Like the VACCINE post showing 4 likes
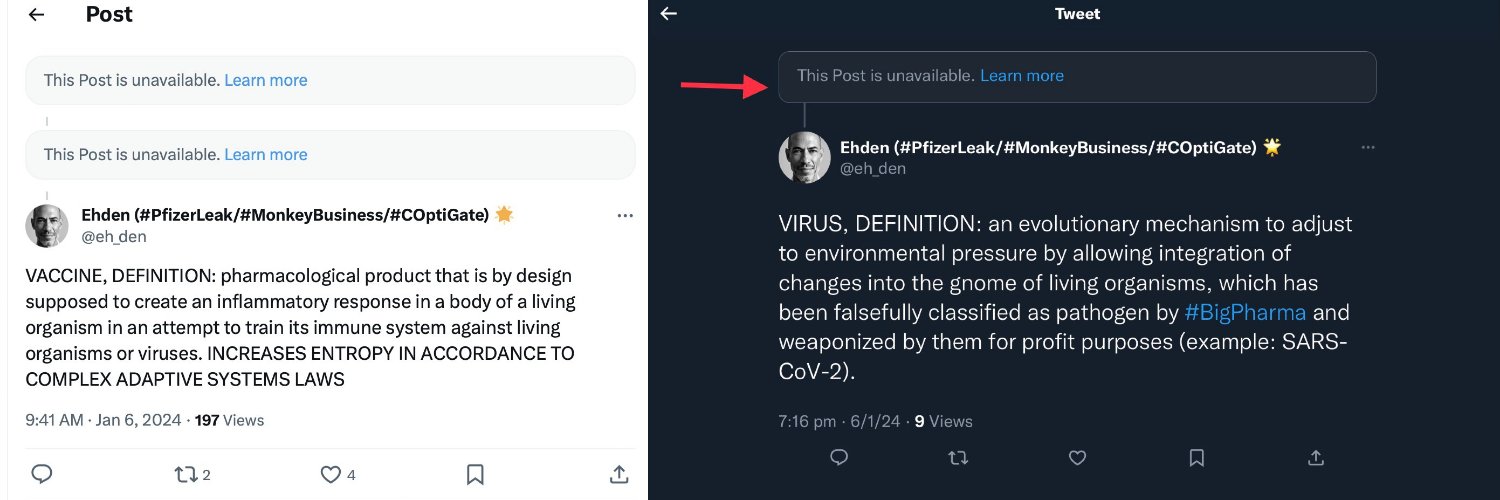 click(x=330, y=474)
